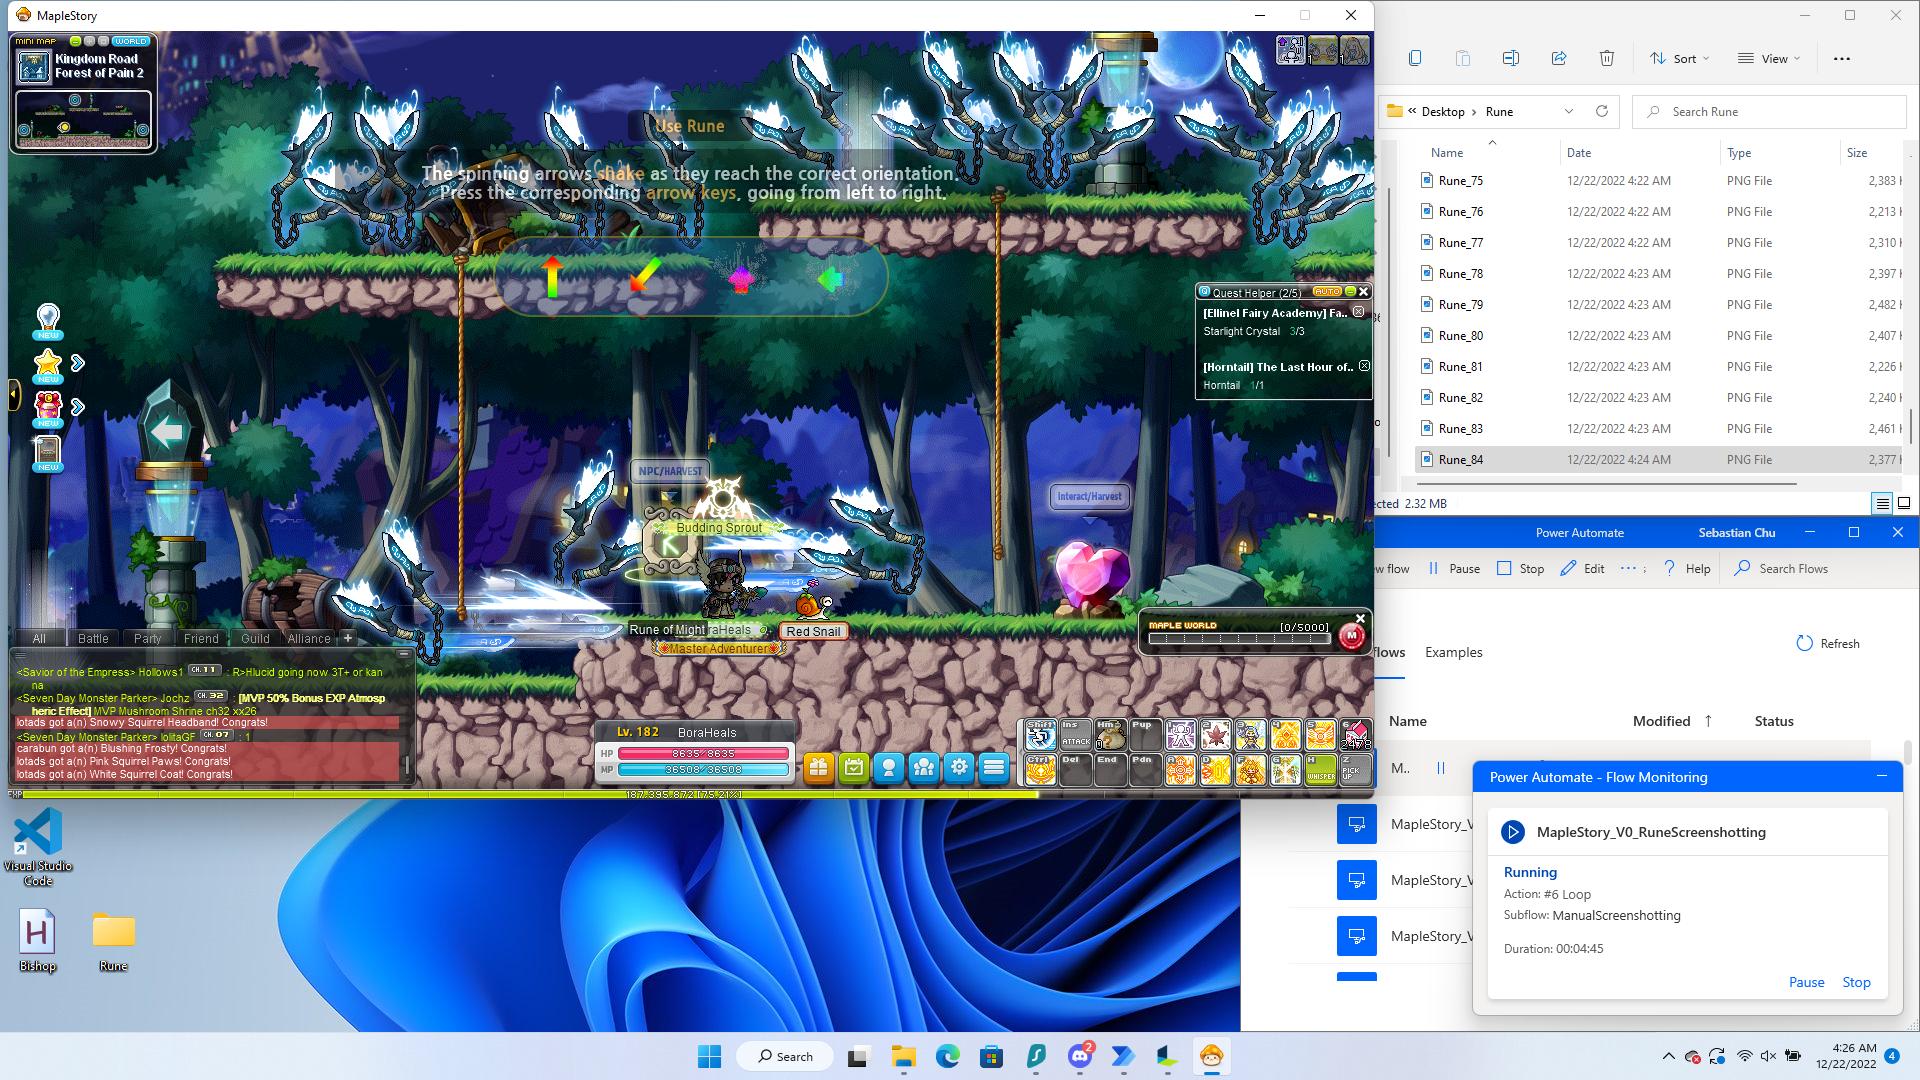Remove Horntail quest from helper
This screenshot has height=1080, width=1920.
(1364, 366)
